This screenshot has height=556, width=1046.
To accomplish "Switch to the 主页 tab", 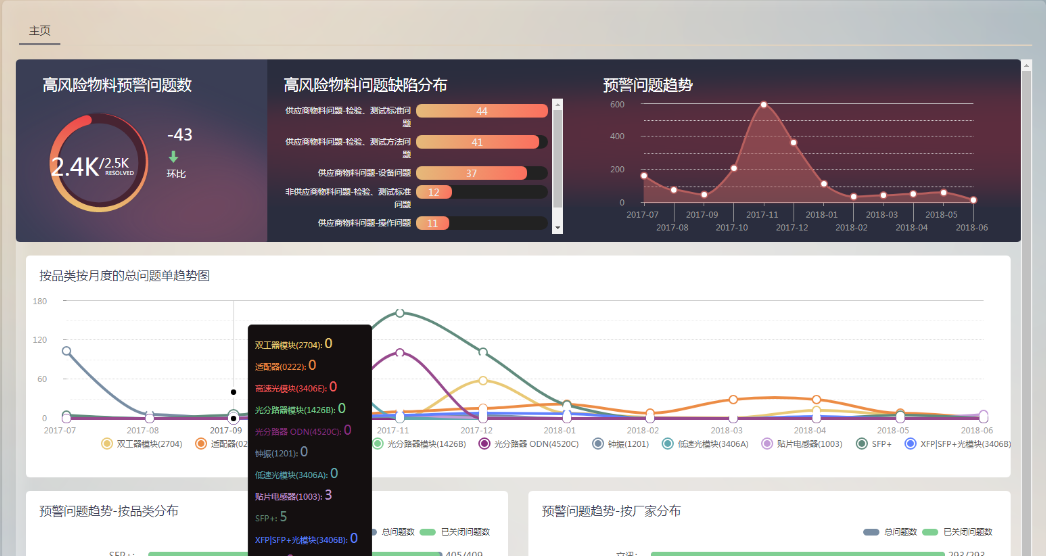I will point(40,31).
